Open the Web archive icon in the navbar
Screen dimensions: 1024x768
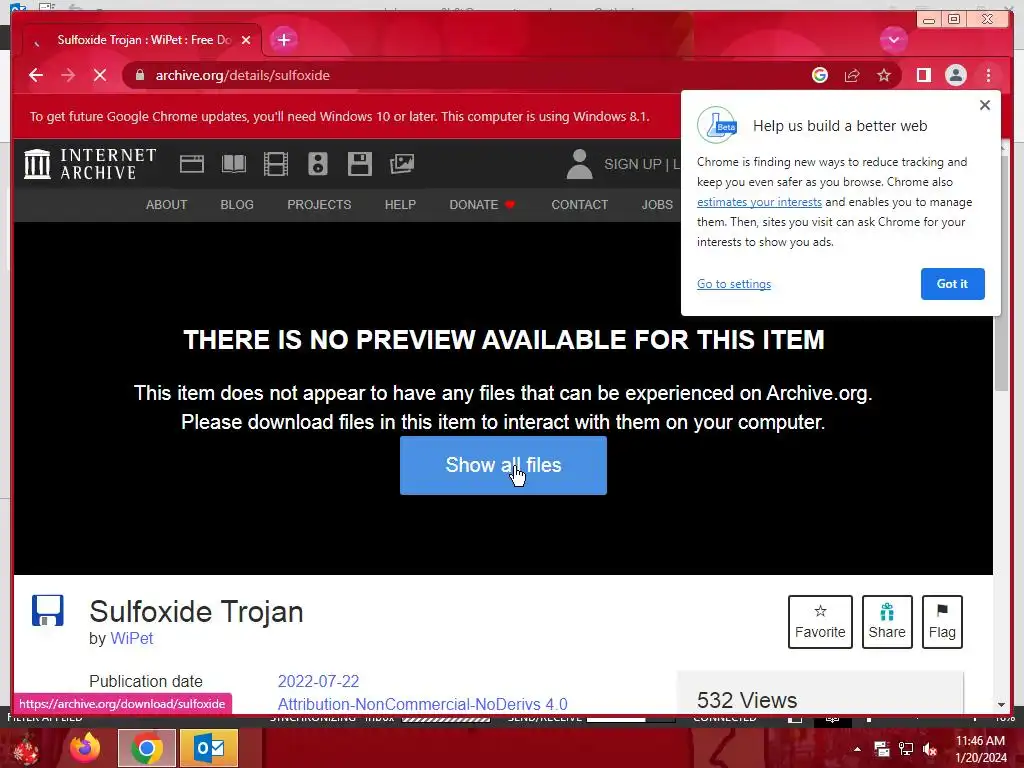tap(191, 163)
